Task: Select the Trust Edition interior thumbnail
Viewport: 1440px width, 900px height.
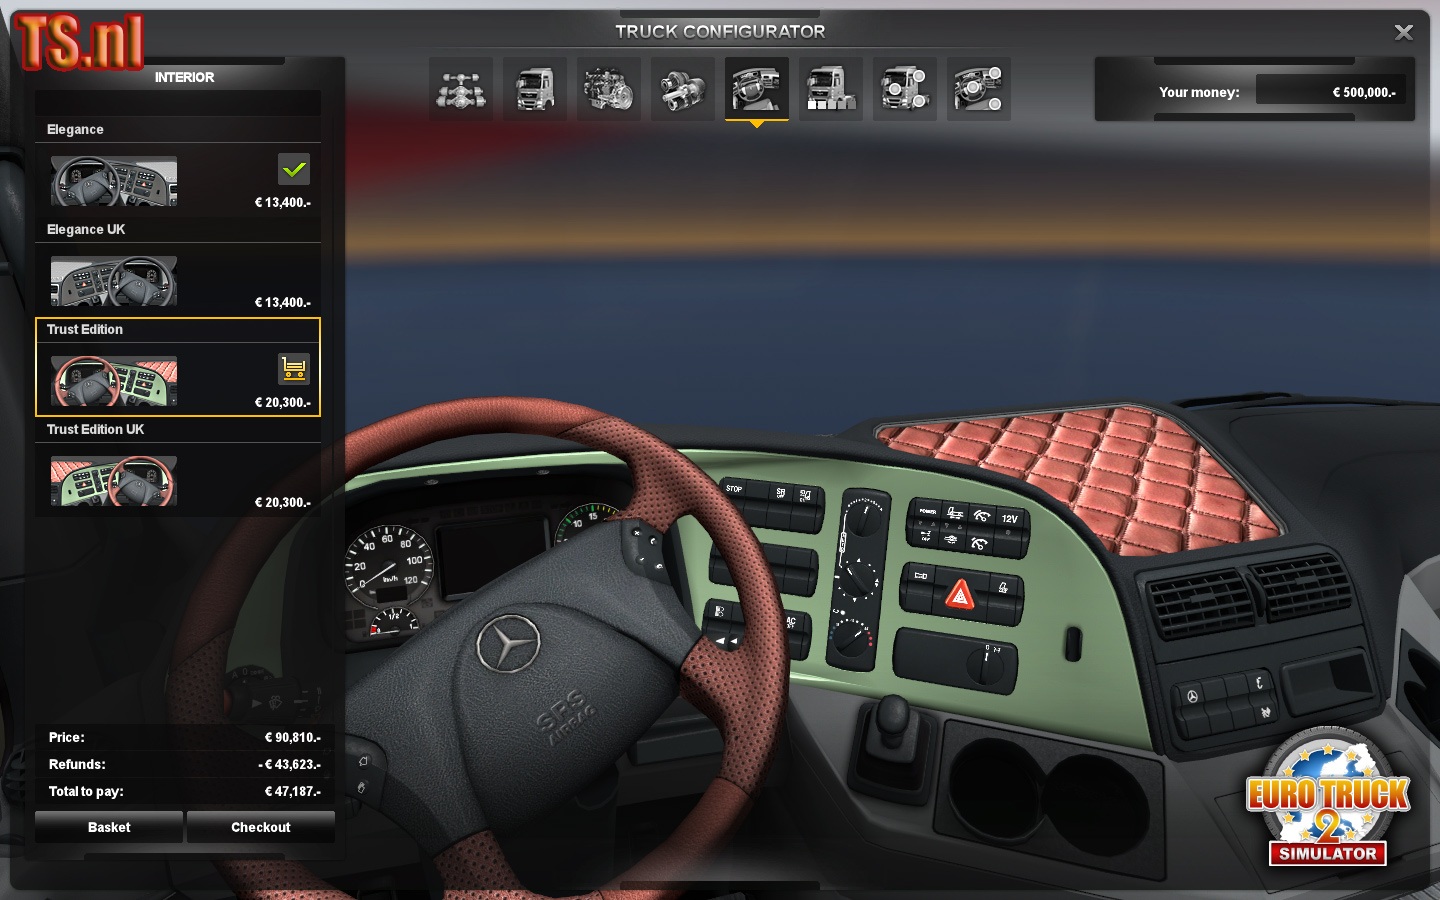Action: point(114,381)
